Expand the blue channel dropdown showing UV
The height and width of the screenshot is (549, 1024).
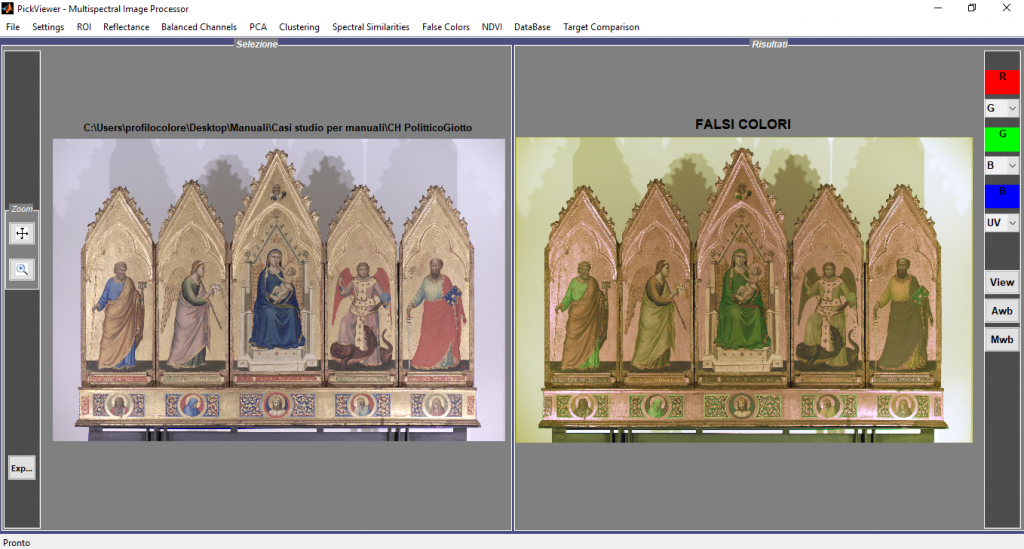pos(1002,223)
